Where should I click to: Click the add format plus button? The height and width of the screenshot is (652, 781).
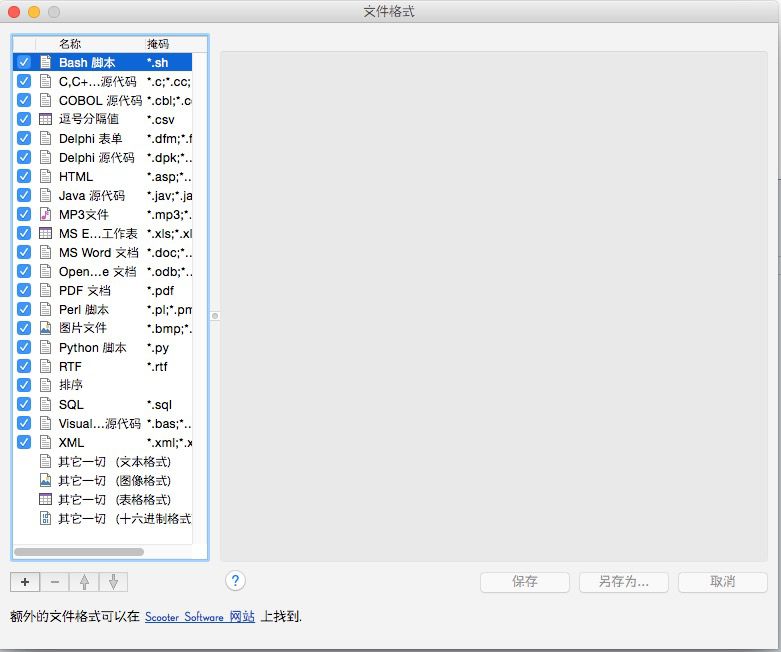(x=25, y=581)
